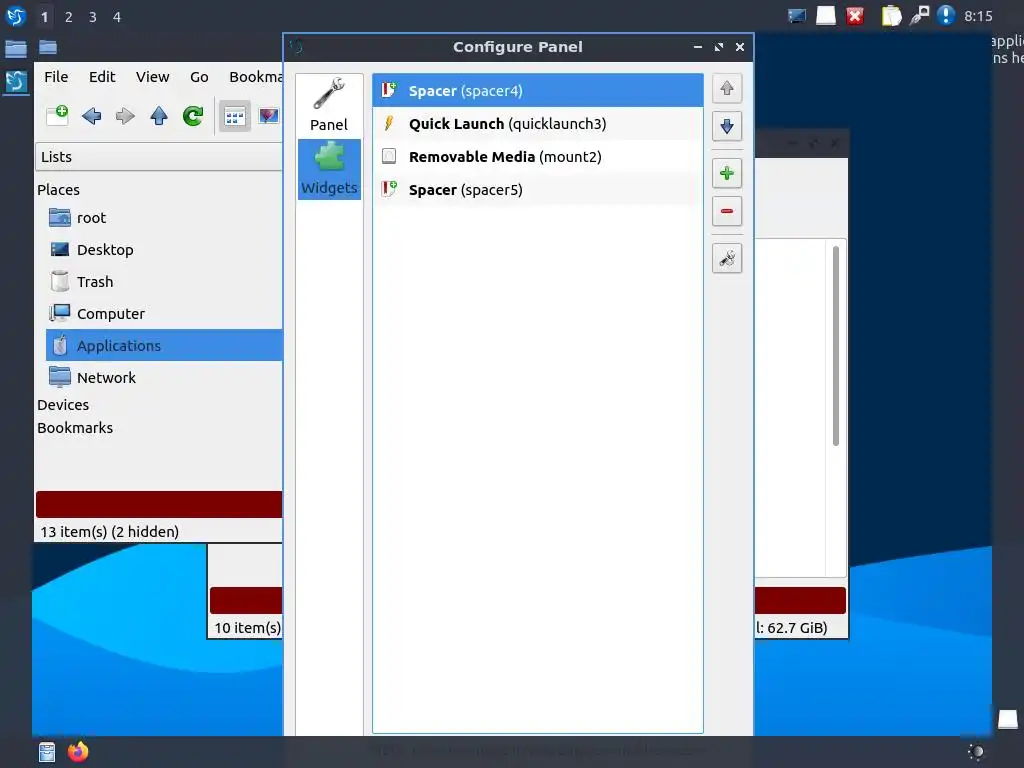Select Removable Media (mount2) widget row
The height and width of the screenshot is (768, 1024).
click(537, 157)
